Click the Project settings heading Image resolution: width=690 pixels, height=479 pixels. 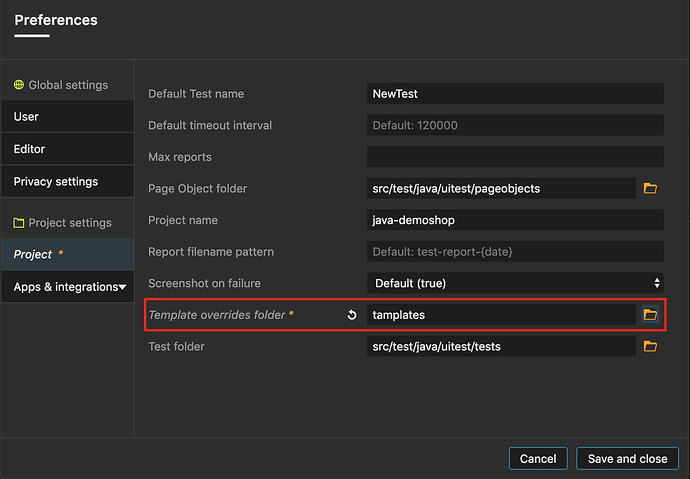(70, 223)
